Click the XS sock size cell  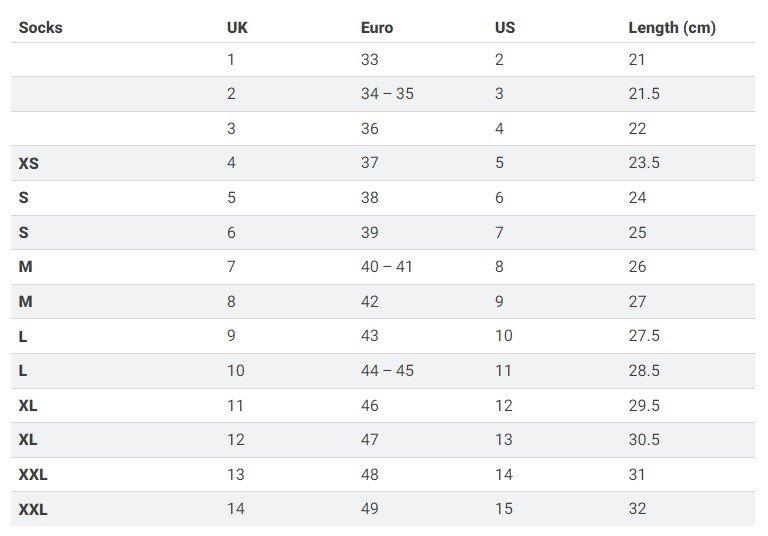(x=29, y=163)
